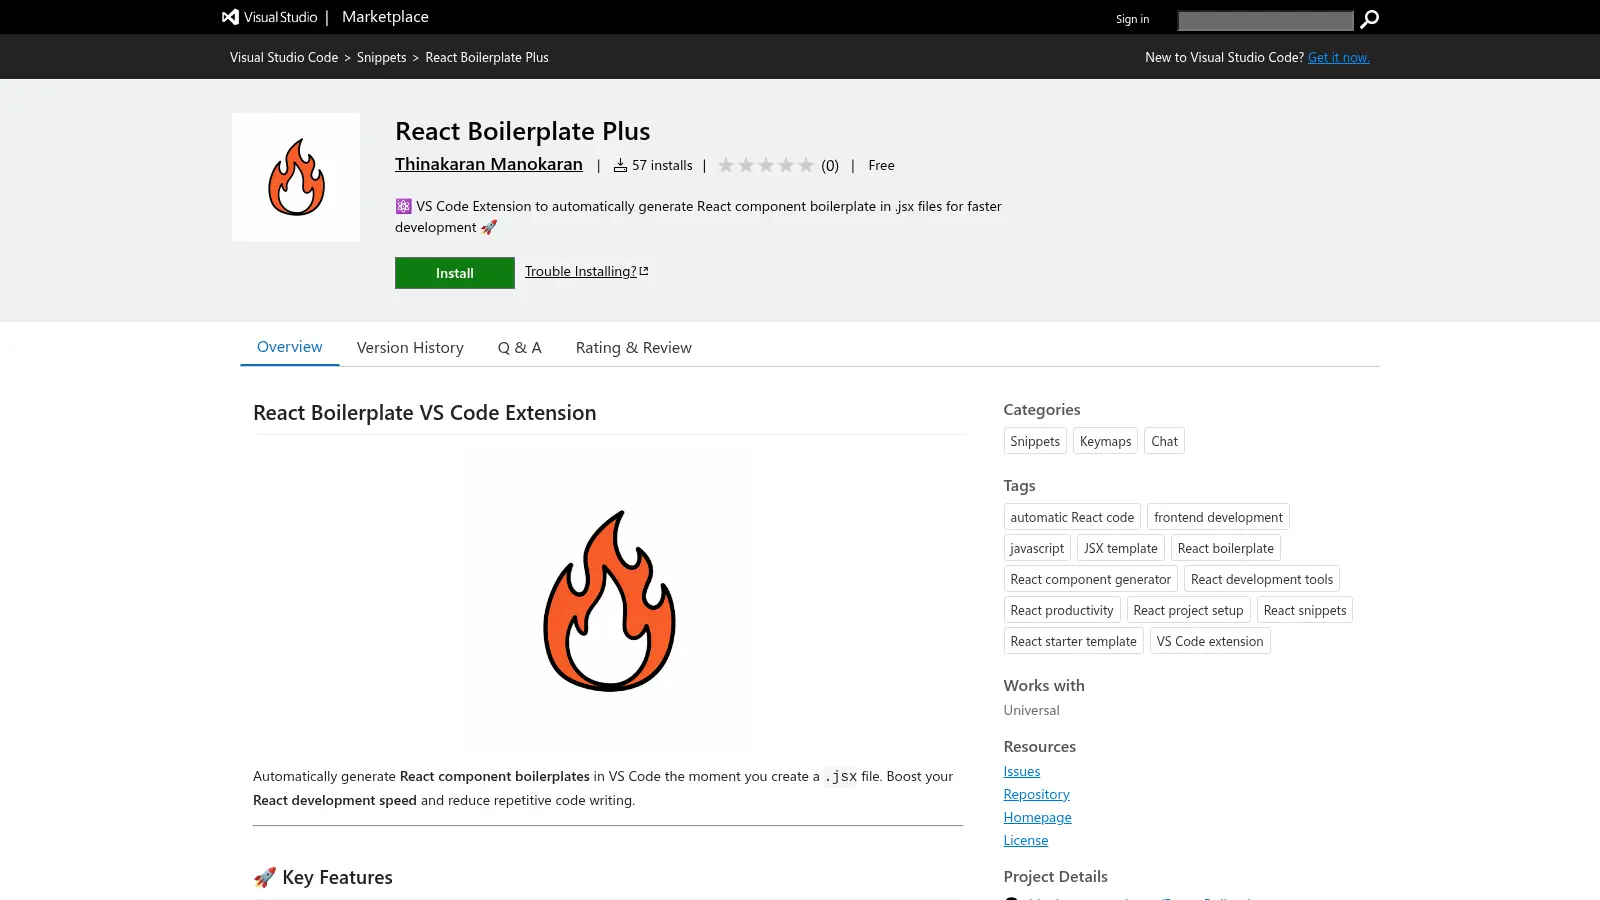Switch to the Rating & Review tab
Viewport: 1600px width, 900px height.
pos(634,348)
